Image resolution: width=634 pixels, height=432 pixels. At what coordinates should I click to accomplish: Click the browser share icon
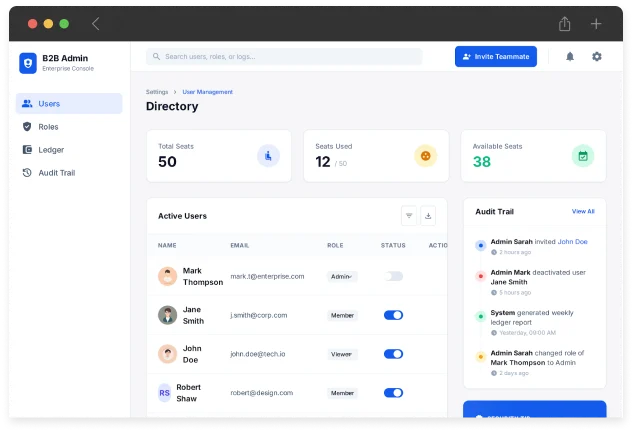(565, 23)
